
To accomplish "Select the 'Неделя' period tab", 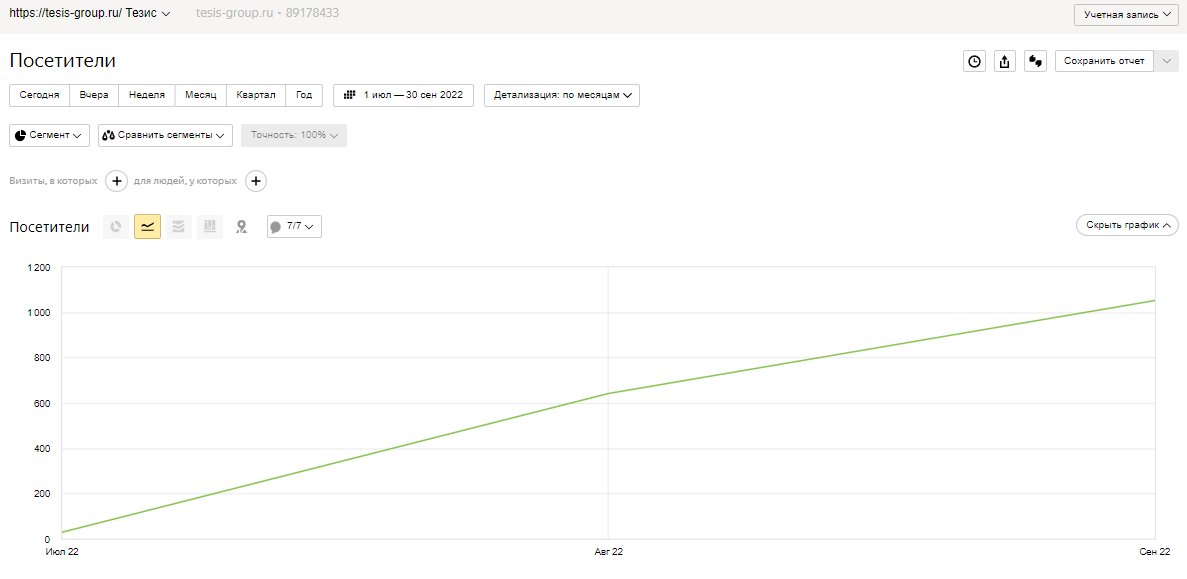I will pos(147,95).
